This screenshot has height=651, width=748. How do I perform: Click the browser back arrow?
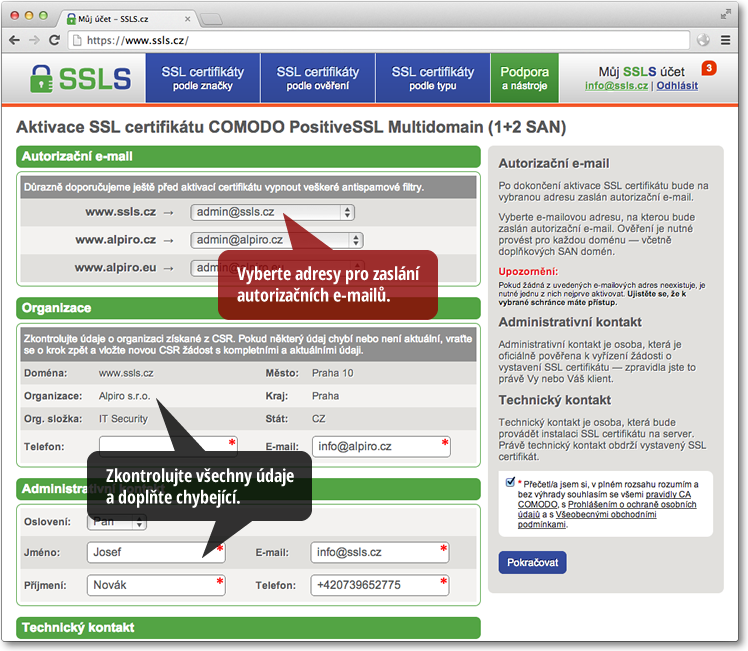(14, 40)
